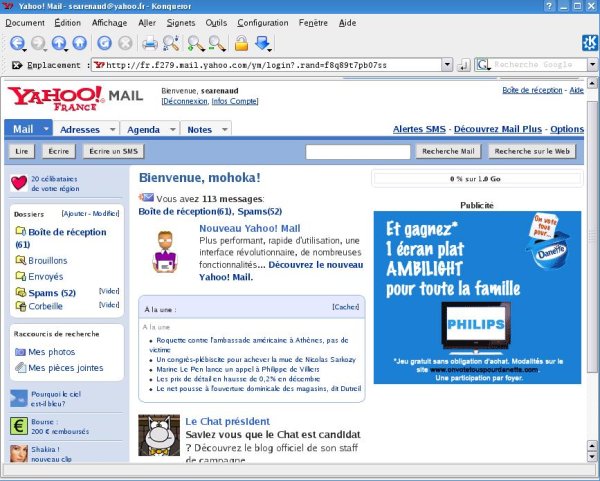
Task: Click the Mes photos icon
Action: (20, 352)
